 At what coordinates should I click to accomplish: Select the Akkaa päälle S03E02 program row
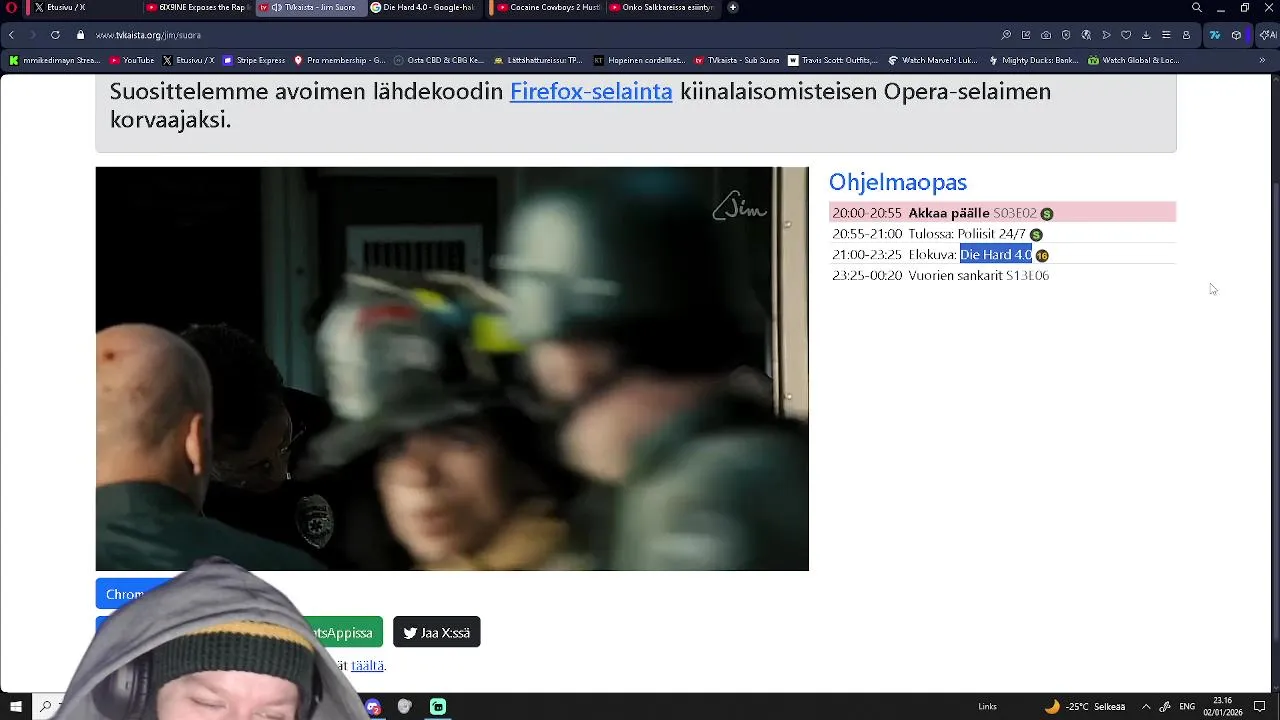[x=1002, y=213]
